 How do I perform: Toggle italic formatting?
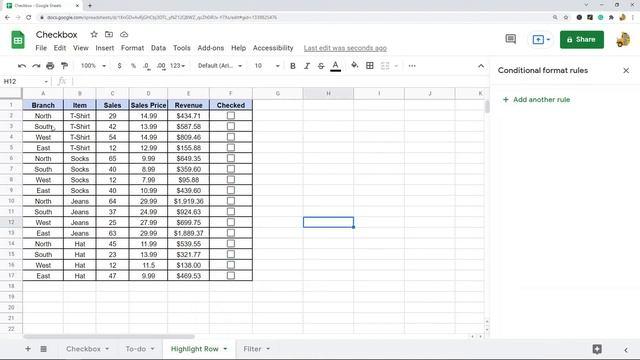[x=307, y=66]
